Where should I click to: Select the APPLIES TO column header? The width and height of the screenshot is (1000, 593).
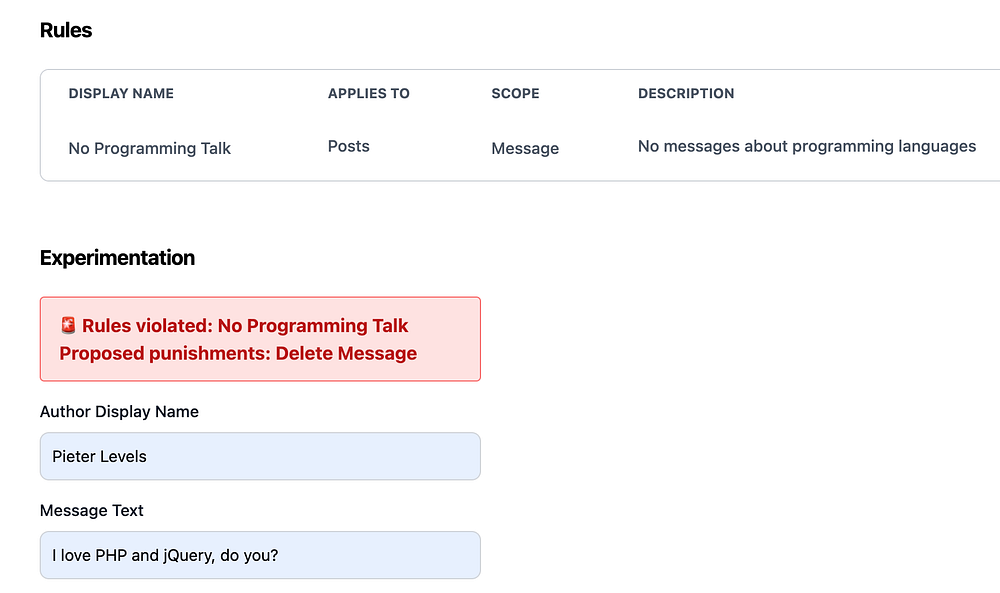[x=369, y=93]
